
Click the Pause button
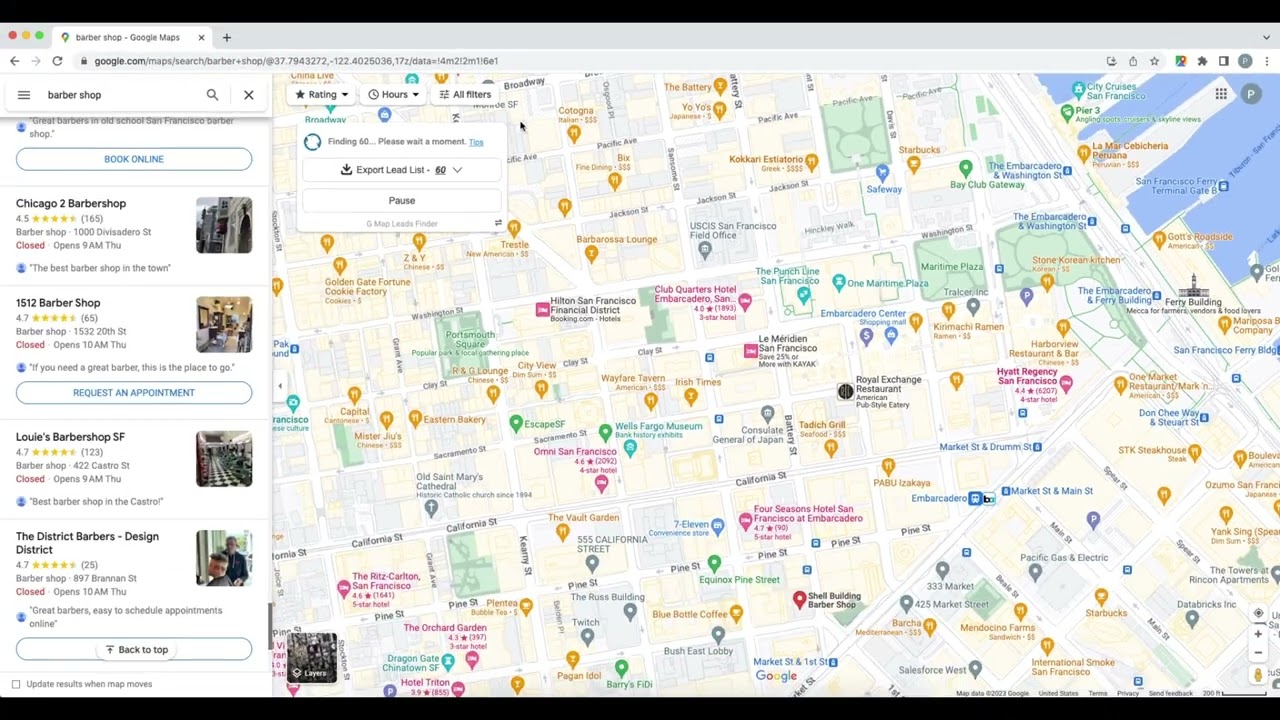coord(401,200)
